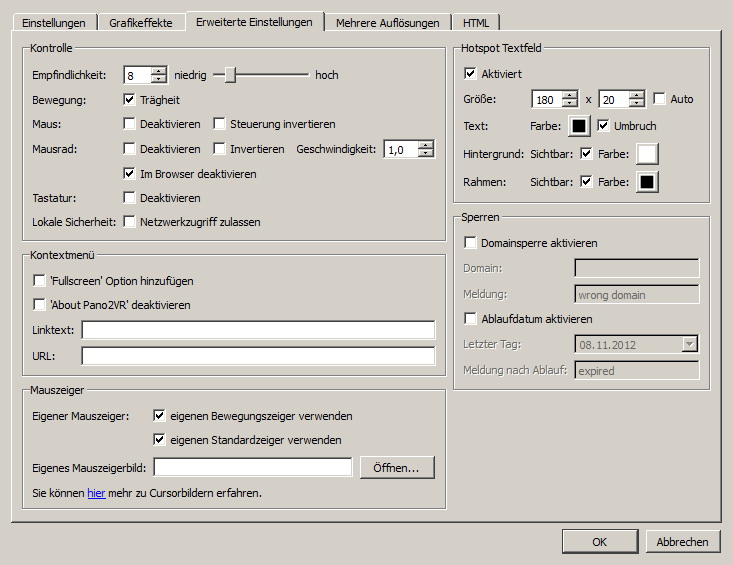Follow the 'hier' cursor images link
This screenshot has width=733, height=565.
(96, 493)
